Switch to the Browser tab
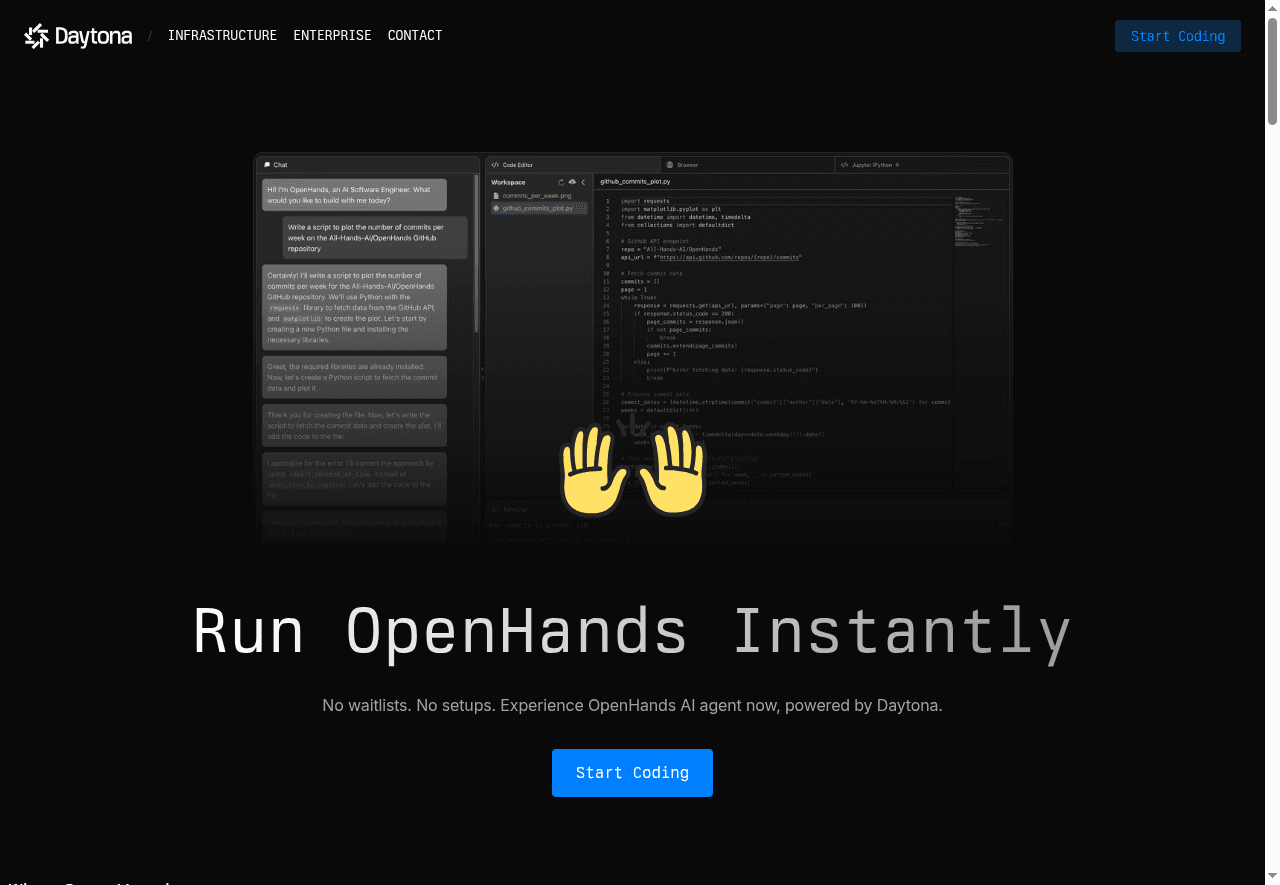Image resolution: width=1280 pixels, height=885 pixels. (686, 163)
